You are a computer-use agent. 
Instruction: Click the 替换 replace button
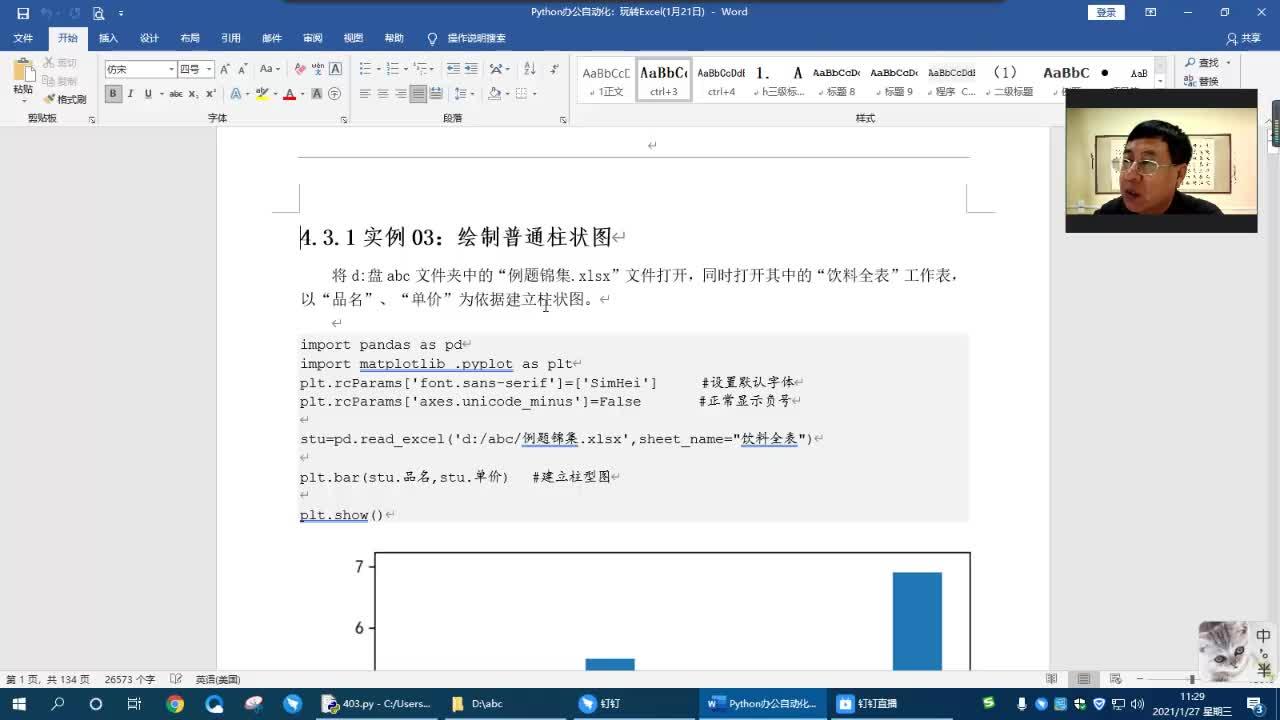1202,81
